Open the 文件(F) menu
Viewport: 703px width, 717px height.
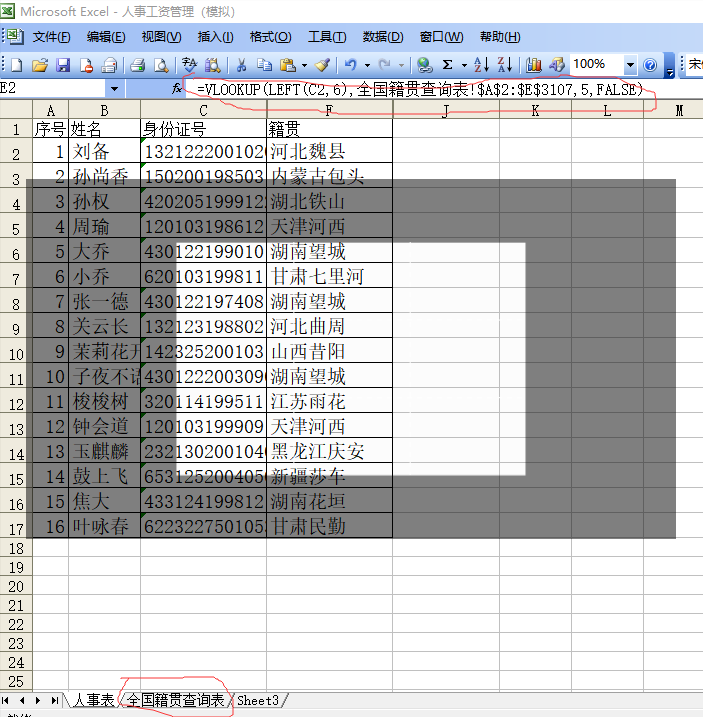(51, 37)
